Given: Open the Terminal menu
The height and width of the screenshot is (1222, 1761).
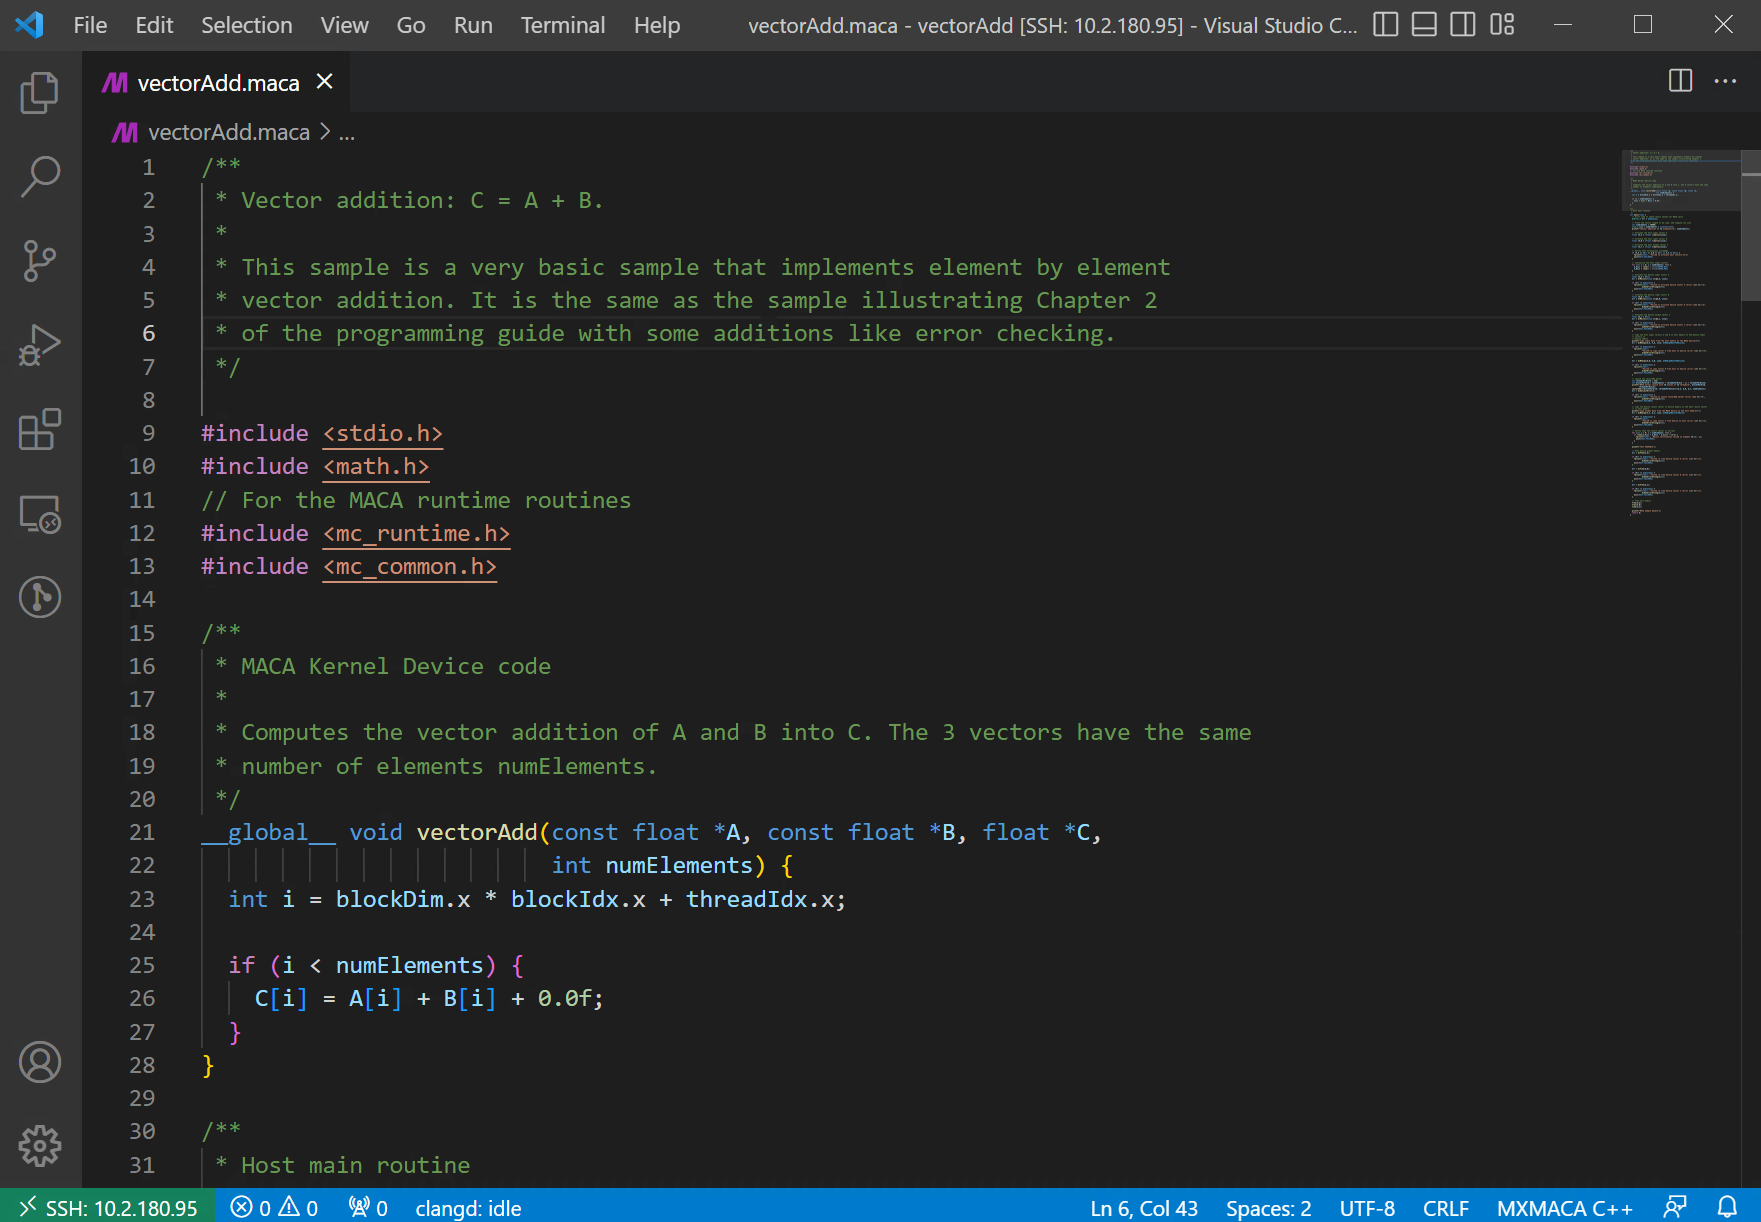Looking at the screenshot, I should (562, 25).
